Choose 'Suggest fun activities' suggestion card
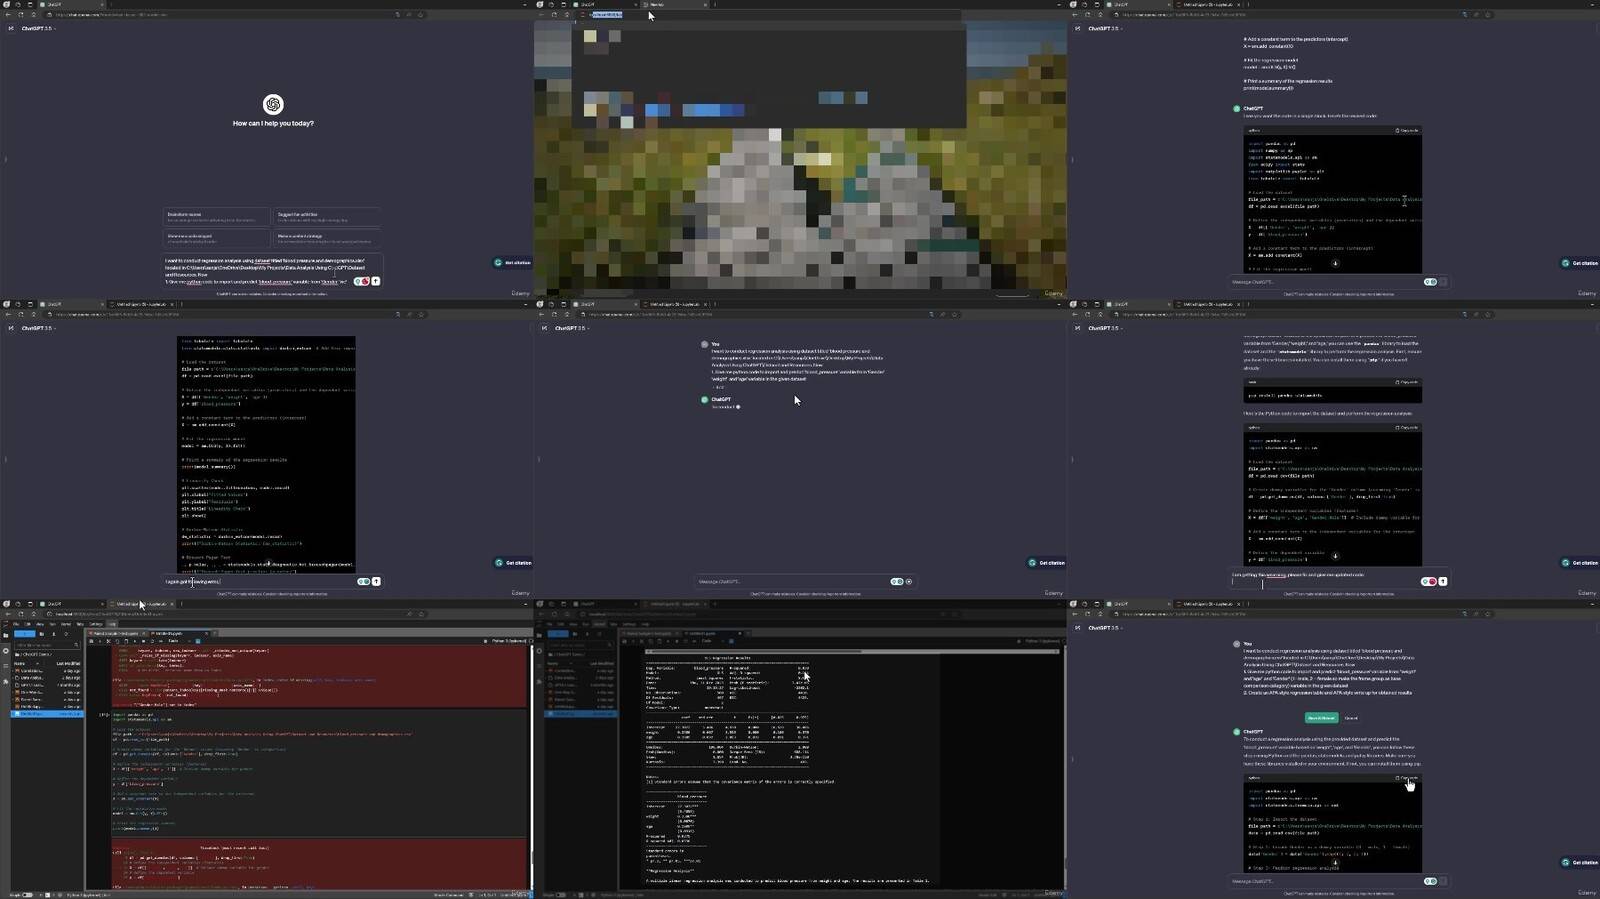1600x899 pixels. [x=327, y=217]
